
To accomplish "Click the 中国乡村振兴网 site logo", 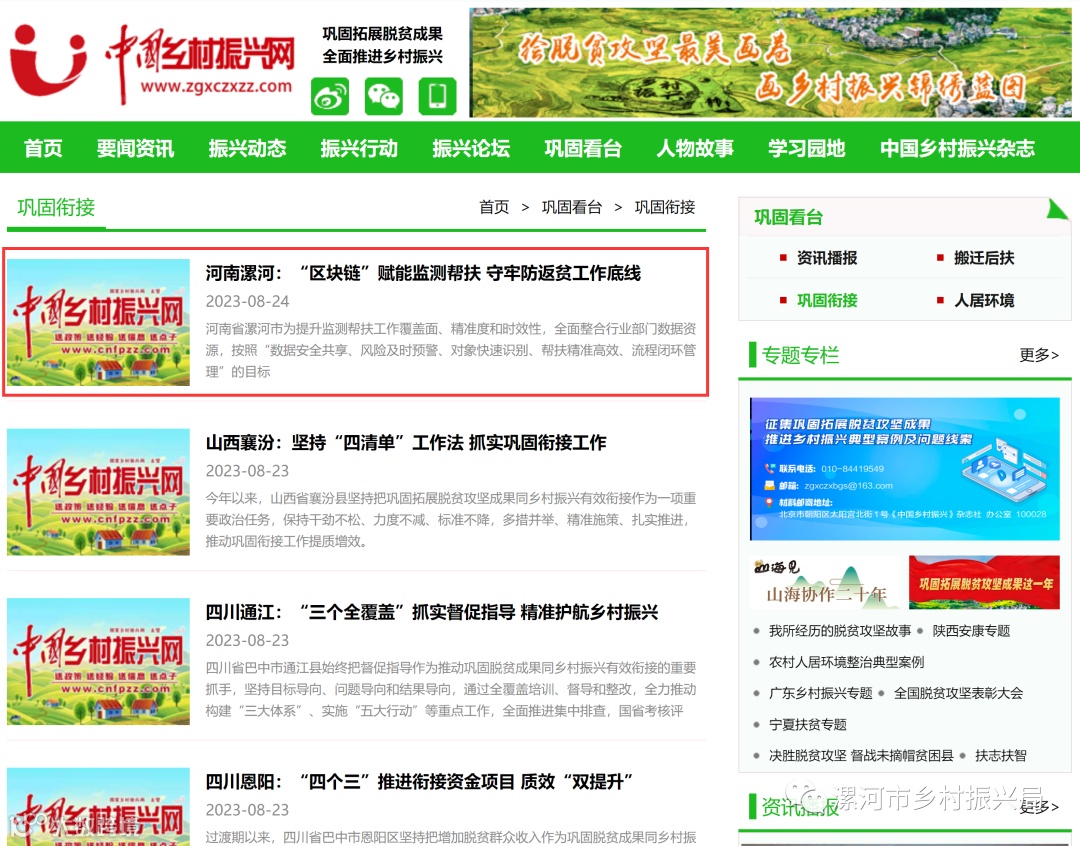I will point(153,63).
